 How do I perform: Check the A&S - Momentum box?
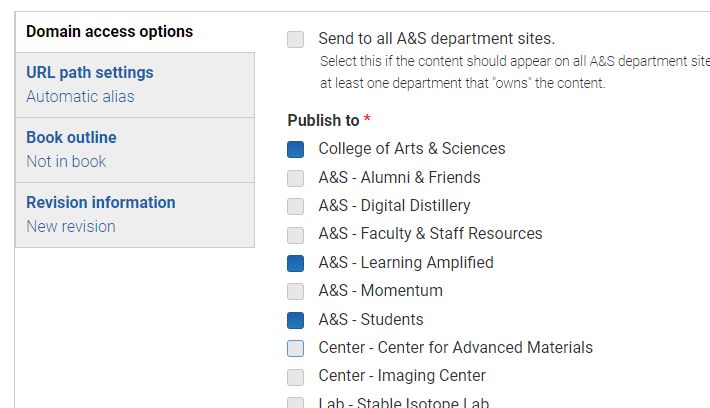pos(295,291)
